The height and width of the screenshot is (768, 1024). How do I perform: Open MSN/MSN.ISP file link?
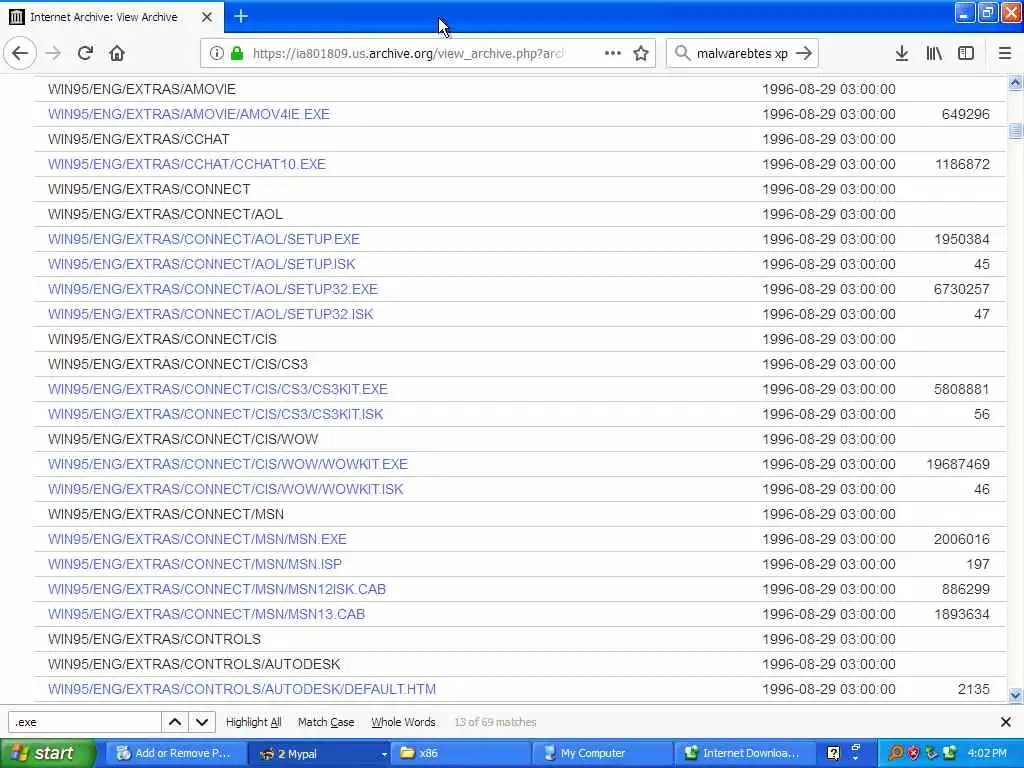point(195,564)
